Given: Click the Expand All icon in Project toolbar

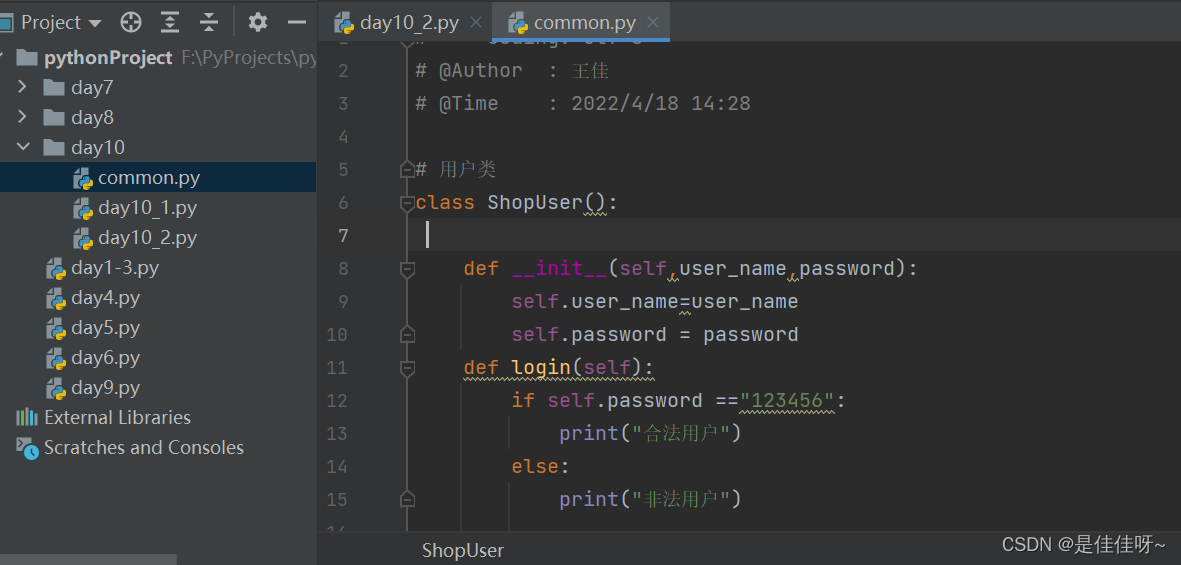Looking at the screenshot, I should [x=170, y=23].
